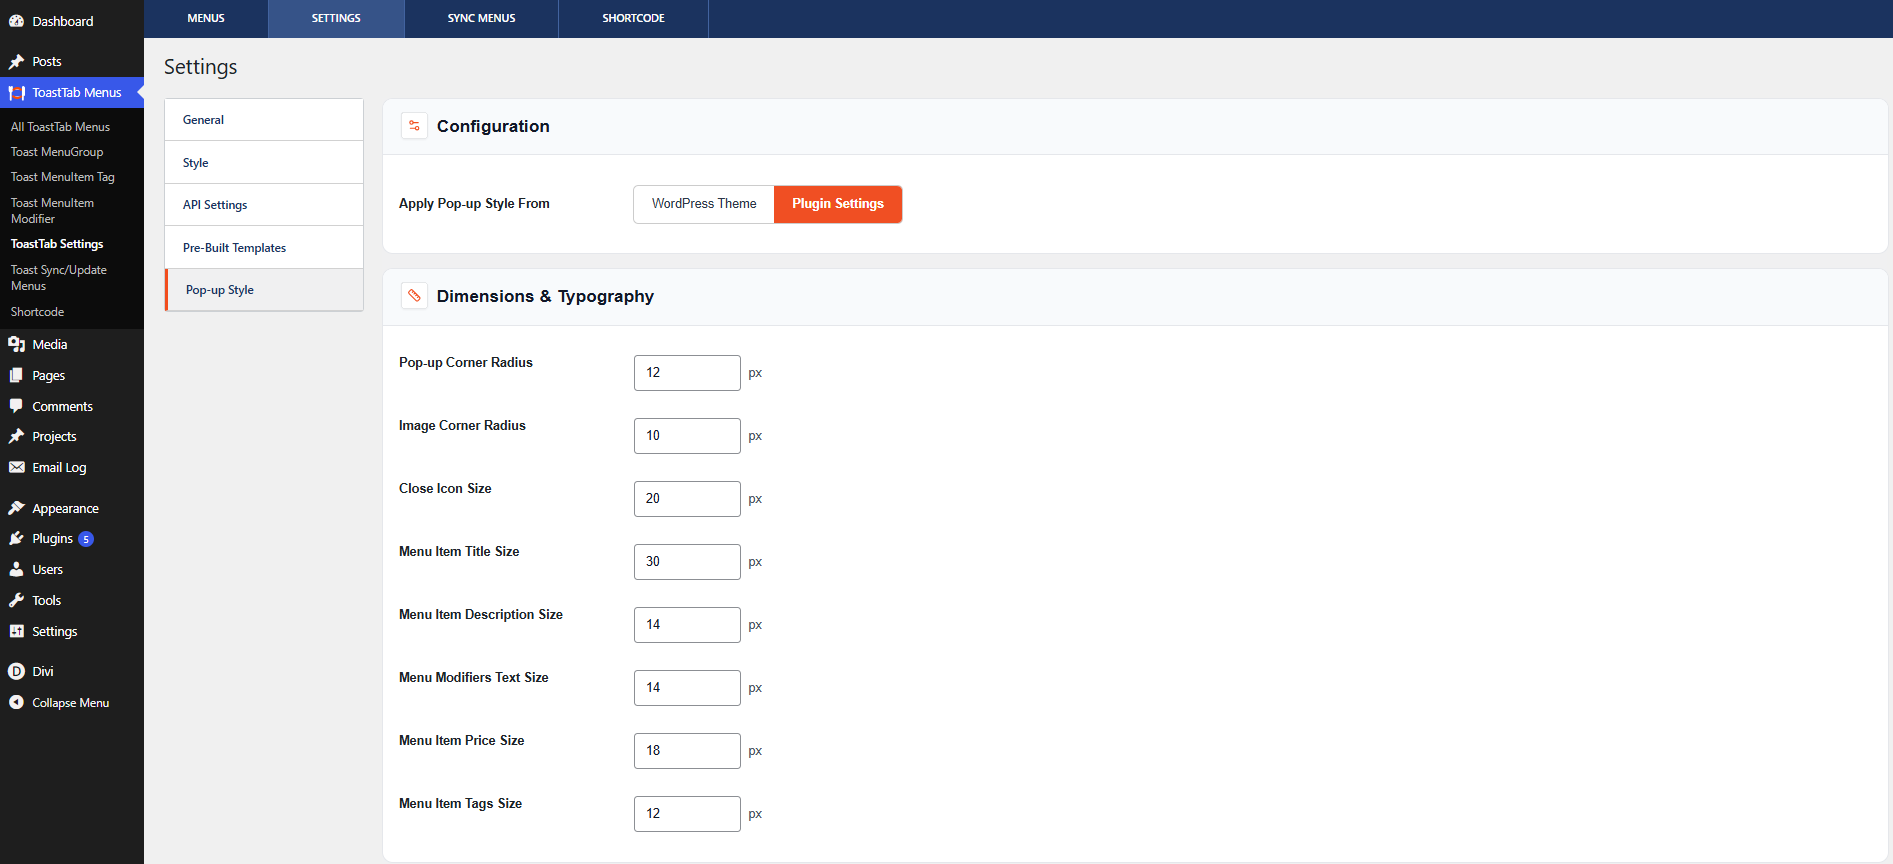Click the Image Corner Radius field
The width and height of the screenshot is (1893, 864).
[x=687, y=436]
